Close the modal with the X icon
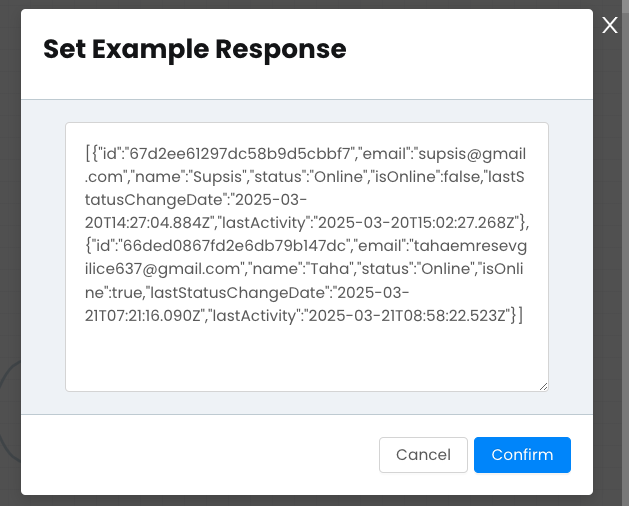 point(610,25)
